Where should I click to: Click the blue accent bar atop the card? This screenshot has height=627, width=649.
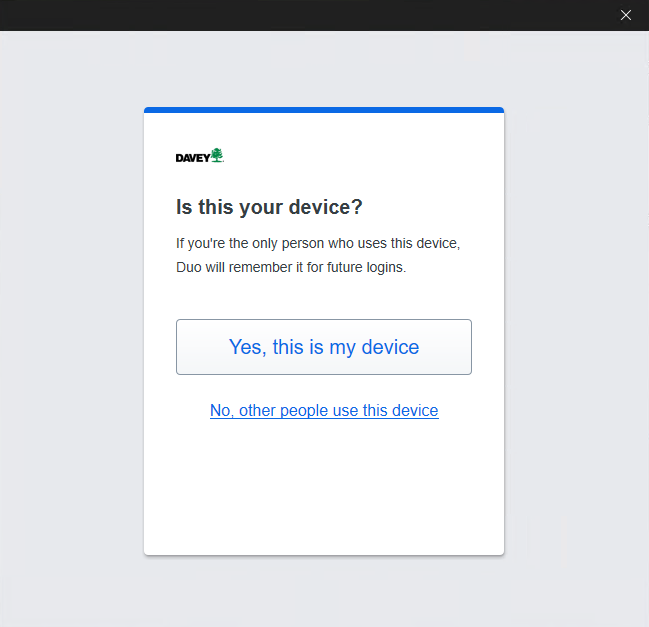pos(324,110)
